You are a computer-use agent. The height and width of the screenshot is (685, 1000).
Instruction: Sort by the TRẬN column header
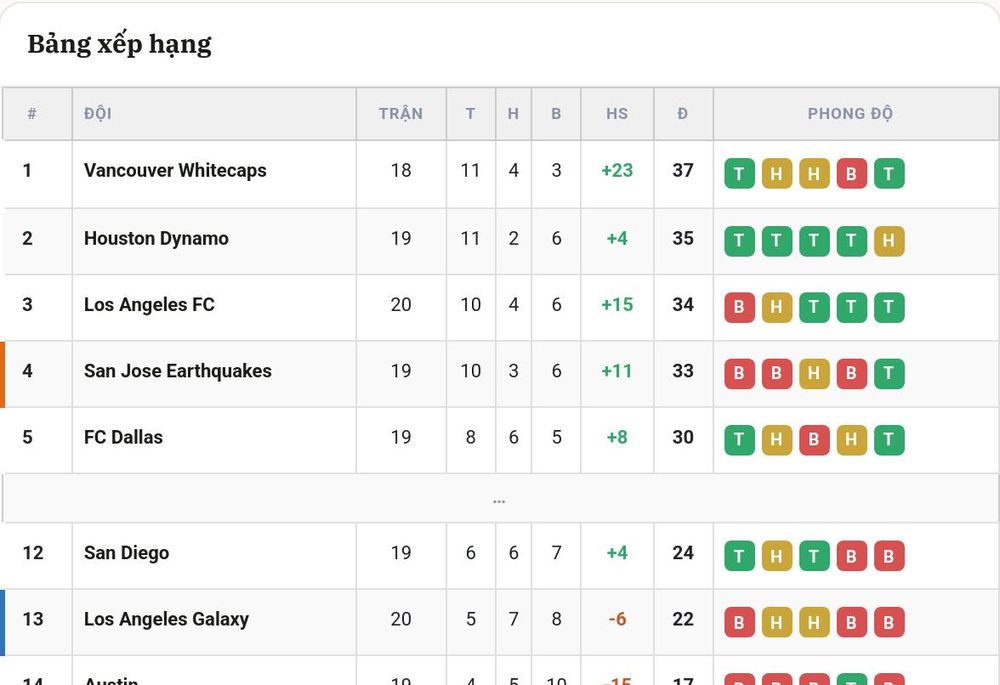pyautogui.click(x=401, y=114)
